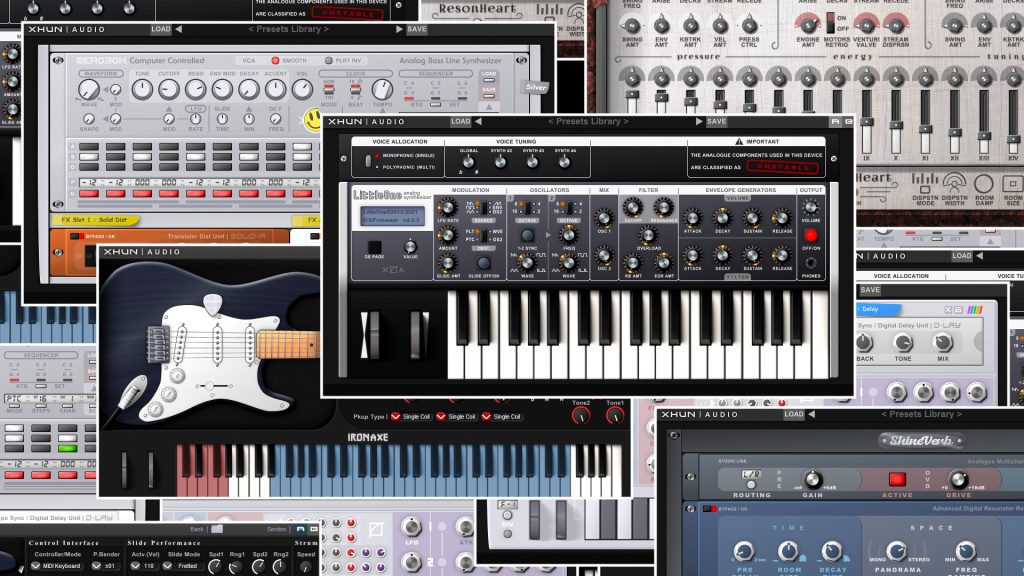This screenshot has width=1024, height=576.
Task: Click the ZeroBox Accent knob
Action: point(275,89)
